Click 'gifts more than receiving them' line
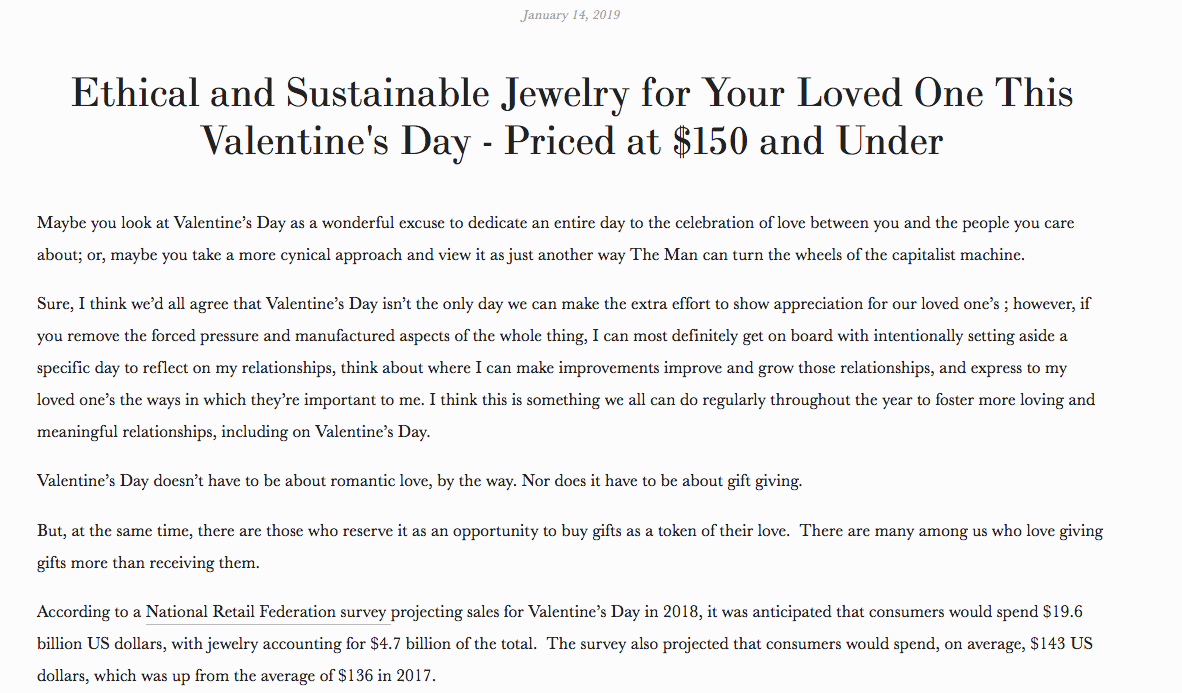Image resolution: width=1182 pixels, height=693 pixels. point(149,563)
